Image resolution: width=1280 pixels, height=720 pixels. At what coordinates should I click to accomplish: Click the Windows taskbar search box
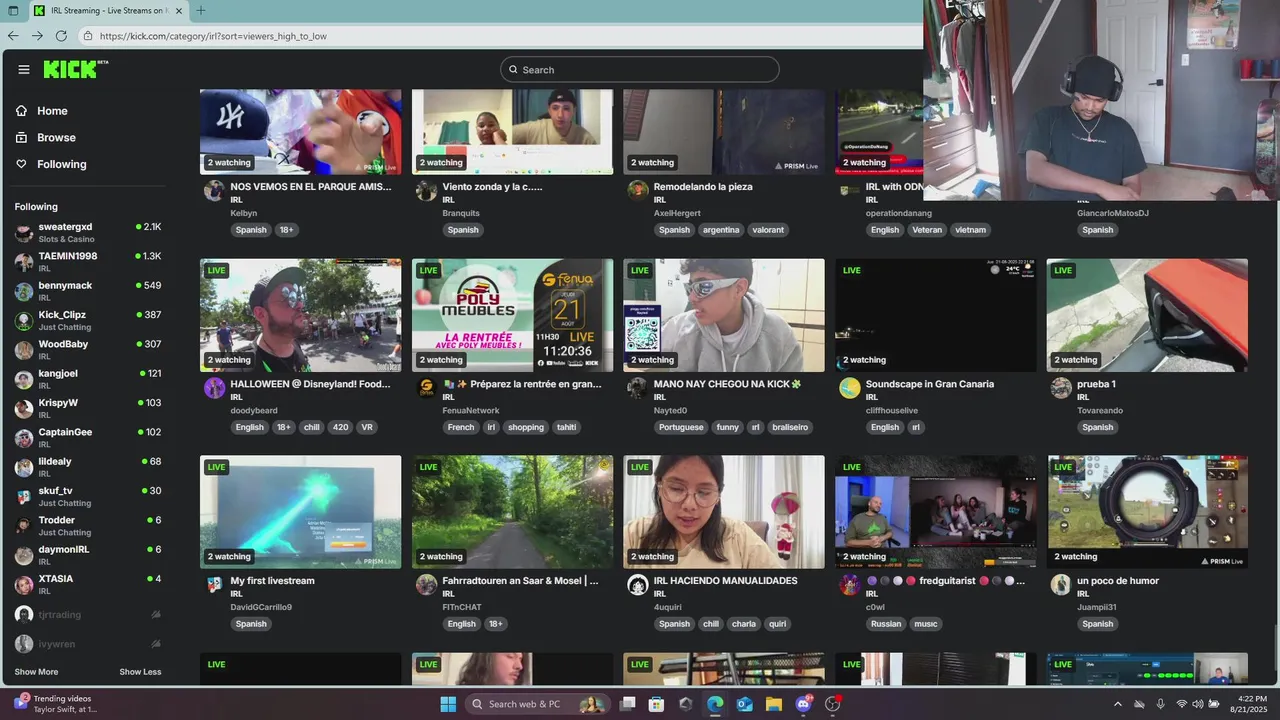(x=537, y=704)
